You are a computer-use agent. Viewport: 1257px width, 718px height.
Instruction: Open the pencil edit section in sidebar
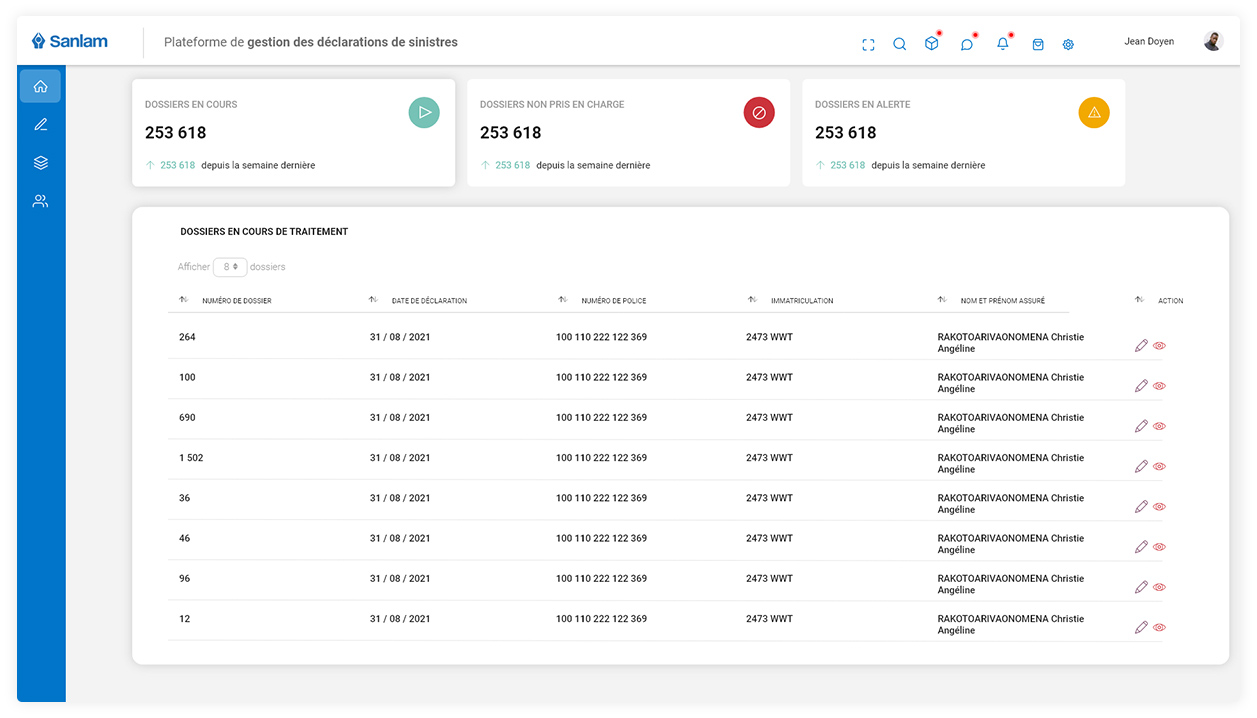tap(40, 125)
